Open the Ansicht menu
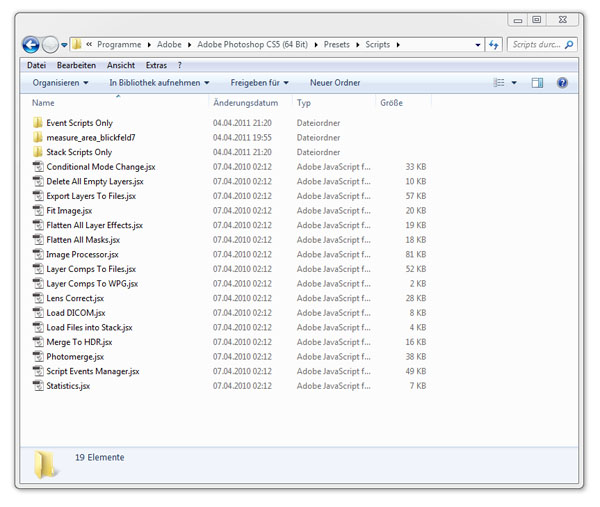600x507 pixels. pyautogui.click(x=121, y=65)
